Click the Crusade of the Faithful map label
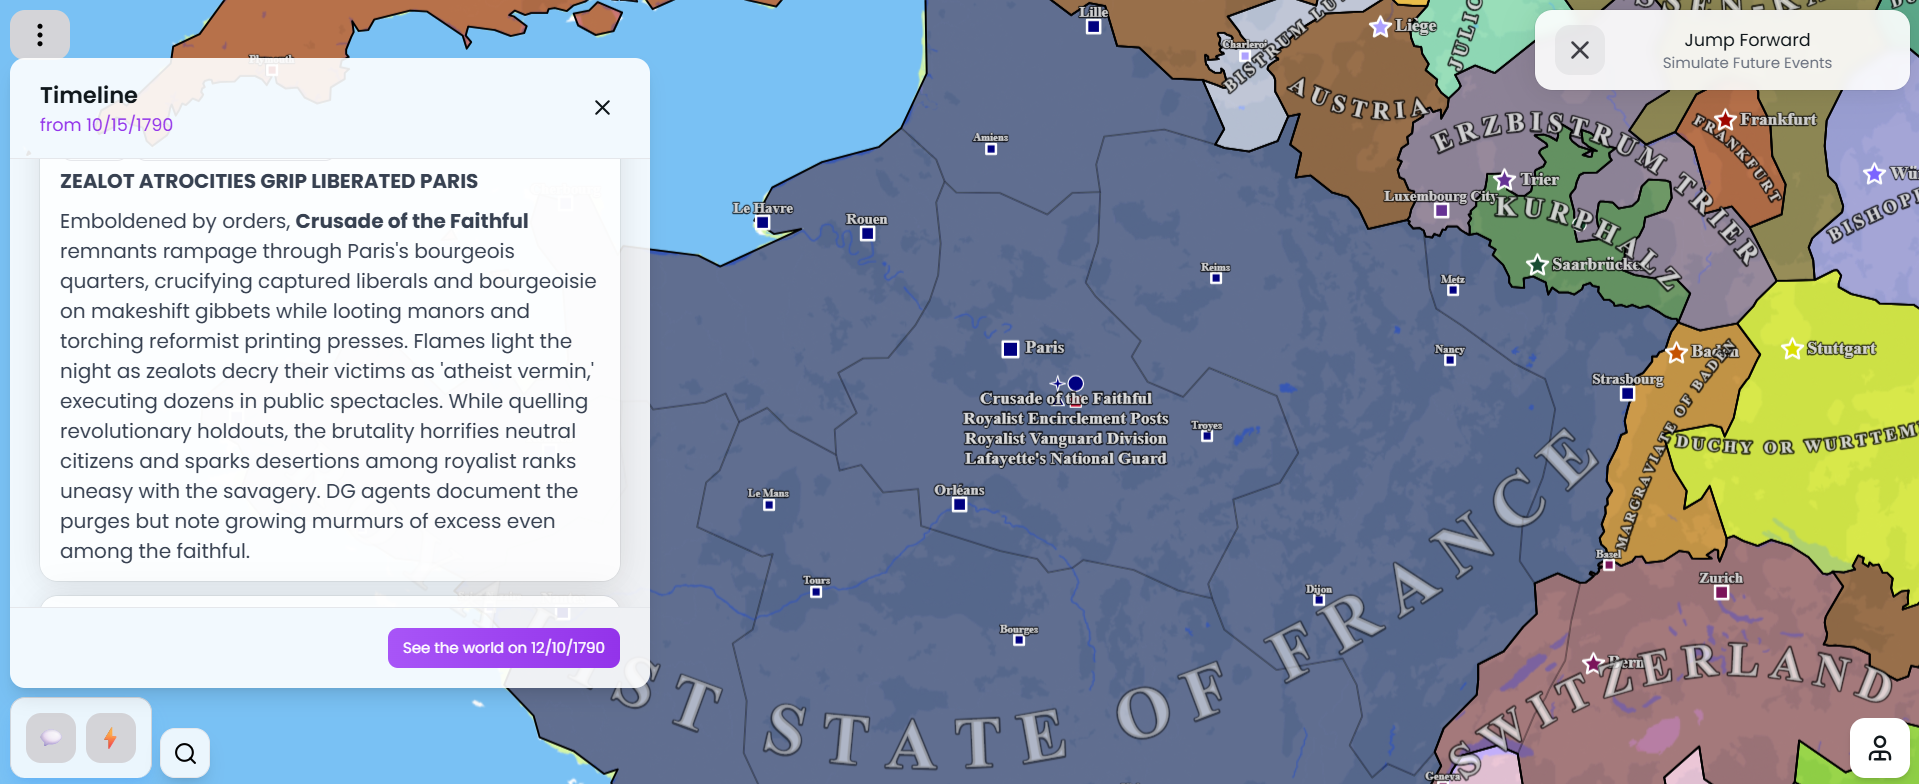Viewport: 1919px width, 784px height. 1066,398
